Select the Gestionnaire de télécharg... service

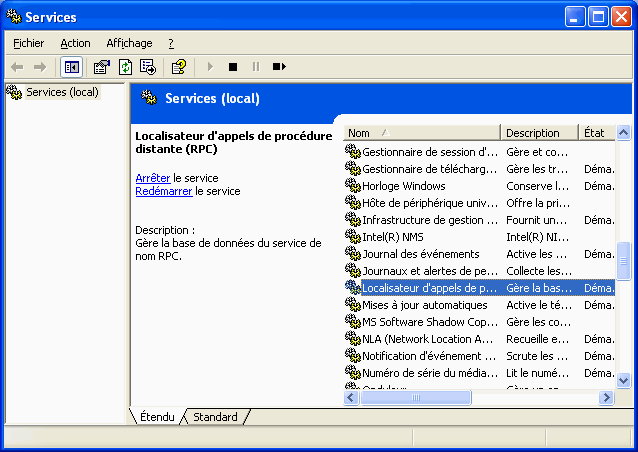pyautogui.click(x=480, y=169)
